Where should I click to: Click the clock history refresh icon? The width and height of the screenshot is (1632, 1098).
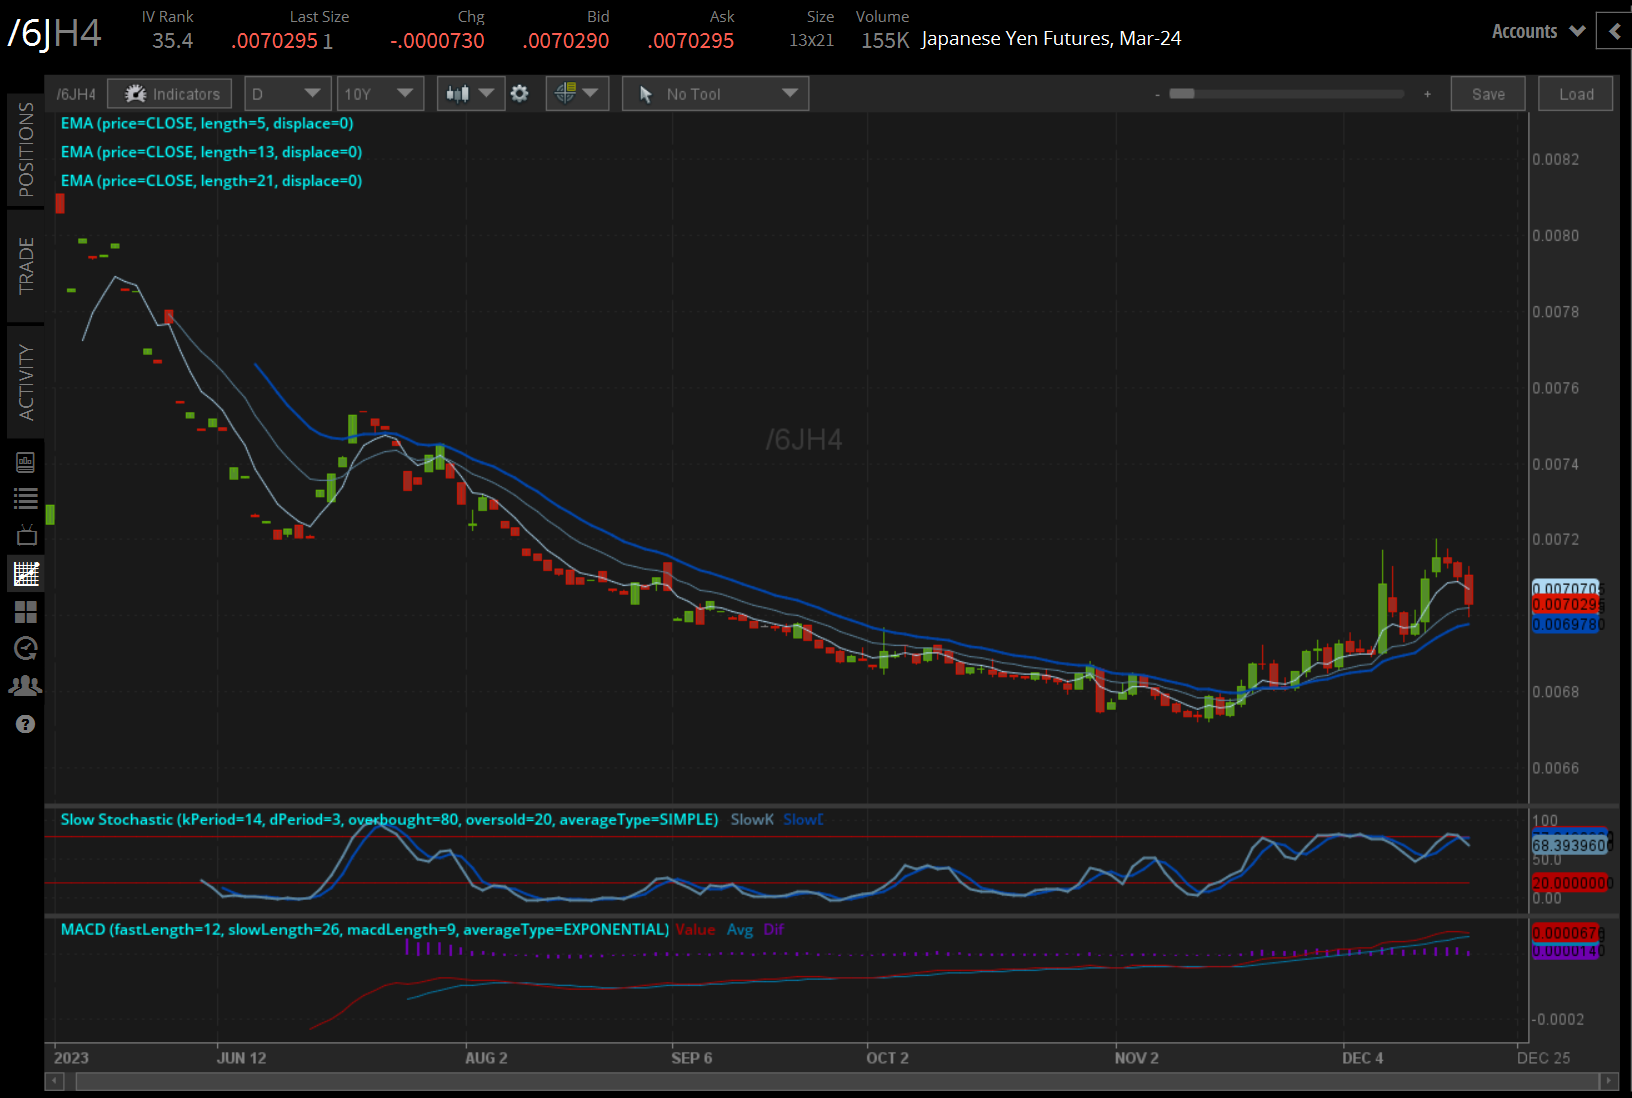[x=26, y=648]
